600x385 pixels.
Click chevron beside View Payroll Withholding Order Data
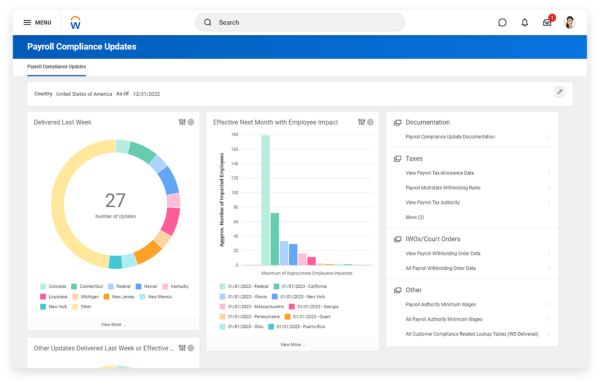pyautogui.click(x=549, y=253)
